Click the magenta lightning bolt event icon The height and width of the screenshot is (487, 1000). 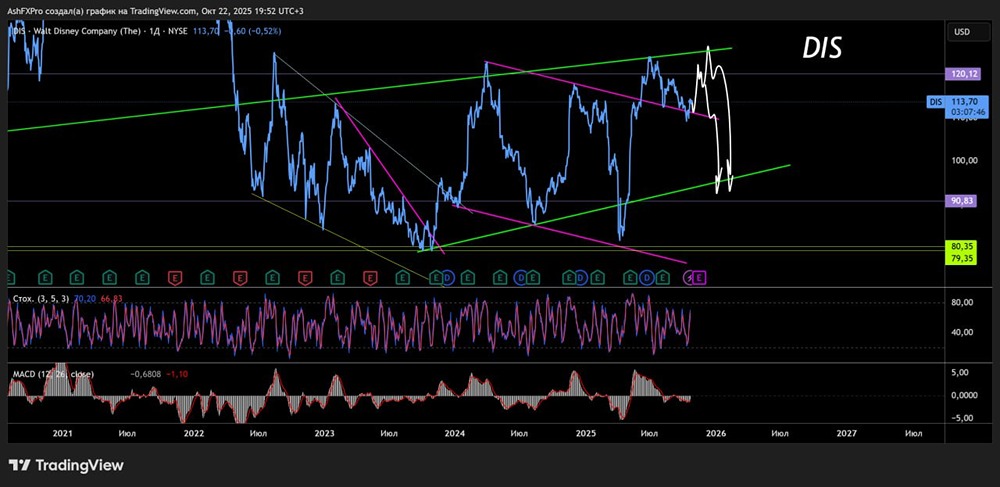pos(689,277)
